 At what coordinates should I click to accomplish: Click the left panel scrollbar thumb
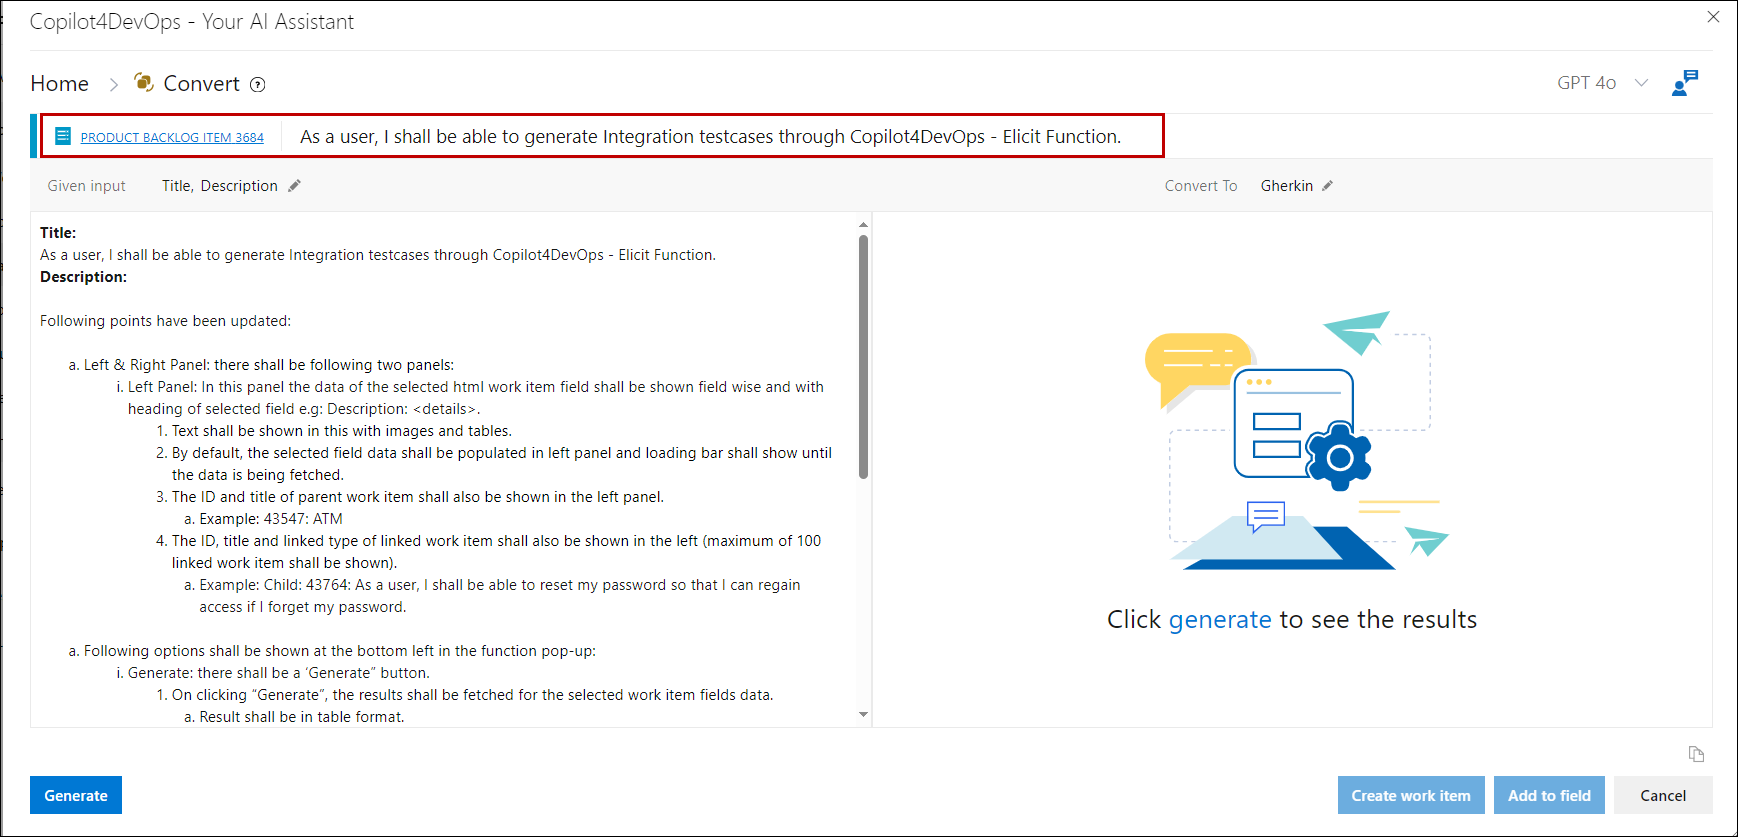pyautogui.click(x=863, y=357)
